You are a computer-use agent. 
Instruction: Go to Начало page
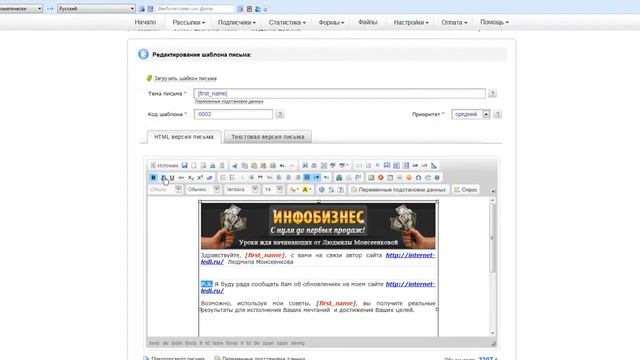(x=145, y=22)
